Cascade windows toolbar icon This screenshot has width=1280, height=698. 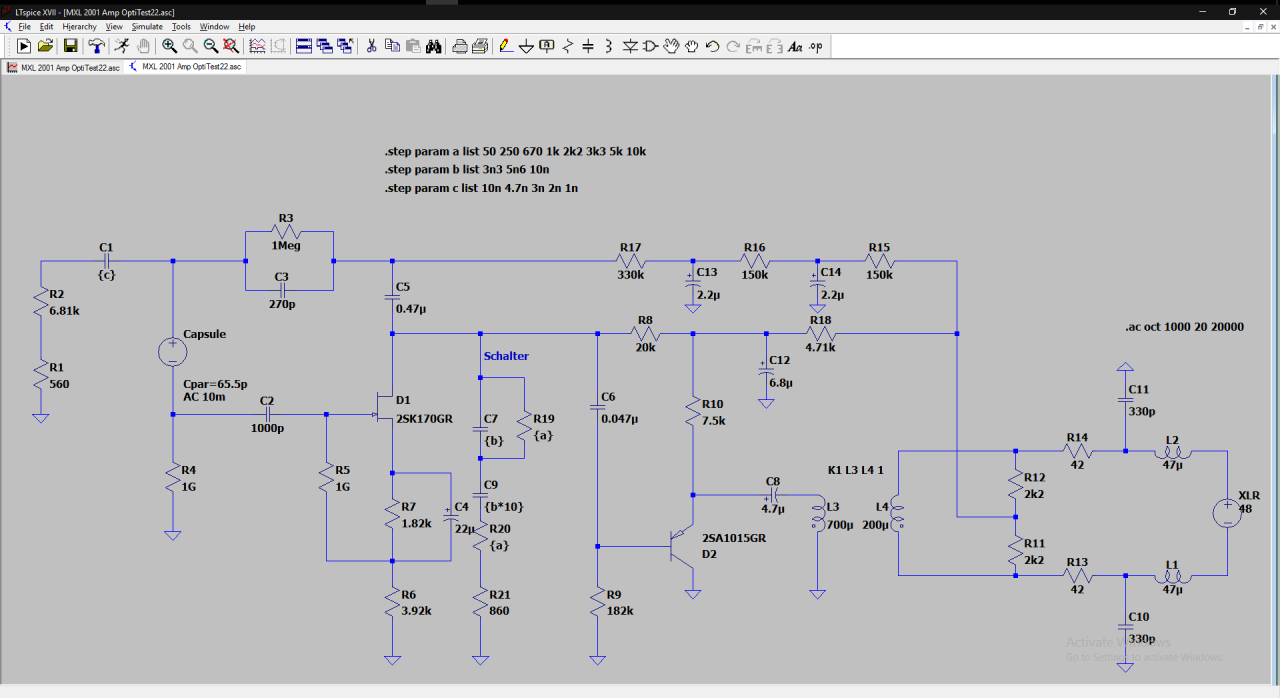coord(324,46)
